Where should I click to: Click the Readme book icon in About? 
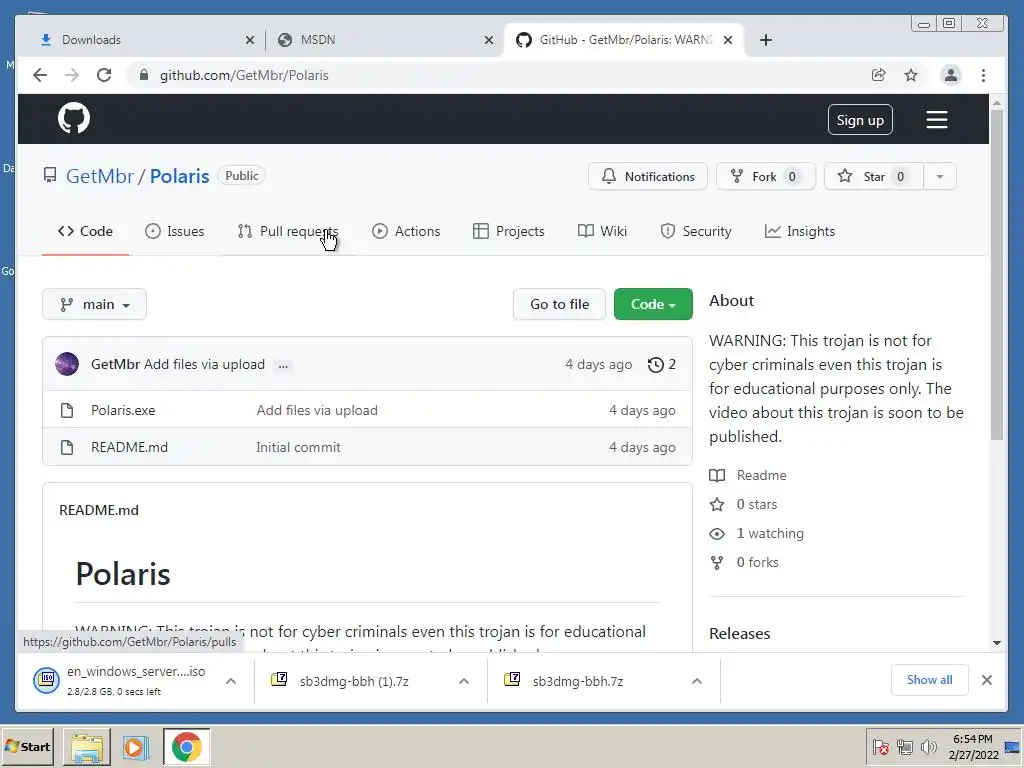[x=717, y=475]
